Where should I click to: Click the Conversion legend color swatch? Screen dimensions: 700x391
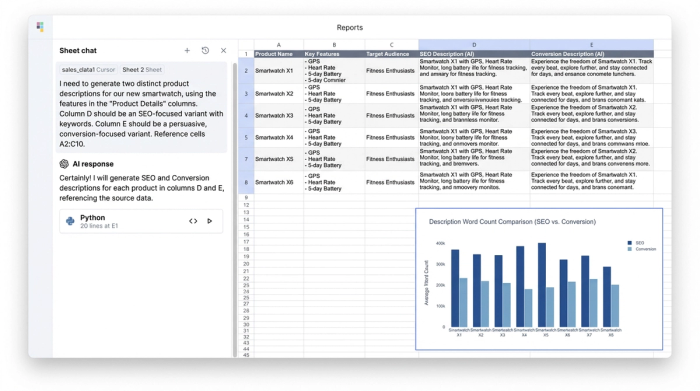(629, 249)
